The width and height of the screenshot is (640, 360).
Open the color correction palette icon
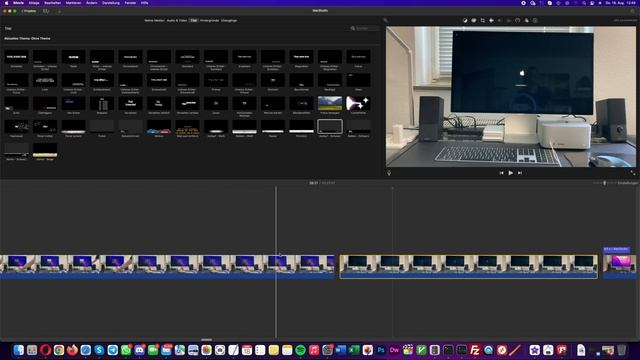click(x=474, y=20)
